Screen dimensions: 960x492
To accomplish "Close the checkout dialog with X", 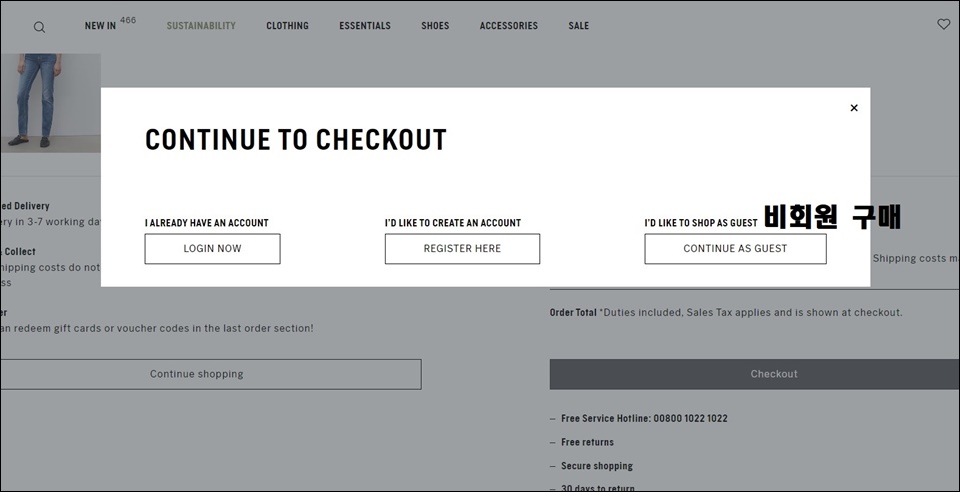I will point(854,108).
